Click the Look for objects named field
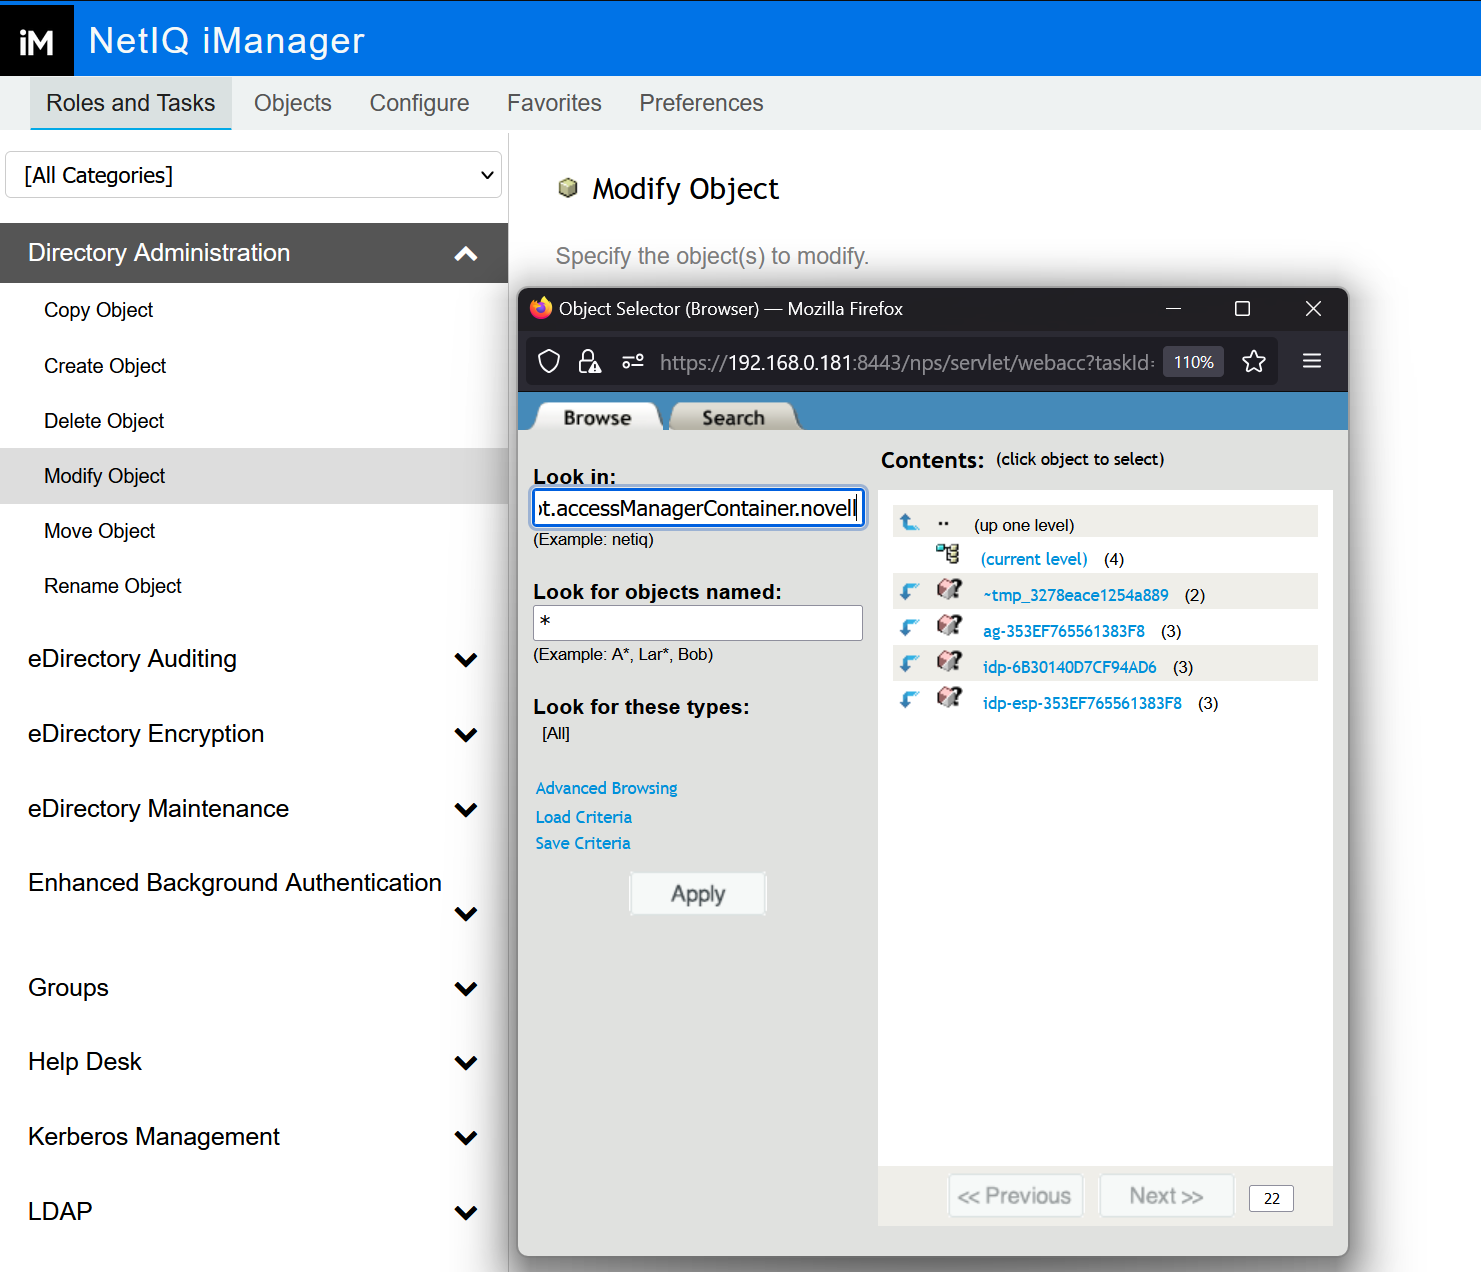Viewport: 1481px width, 1272px height. [x=697, y=623]
